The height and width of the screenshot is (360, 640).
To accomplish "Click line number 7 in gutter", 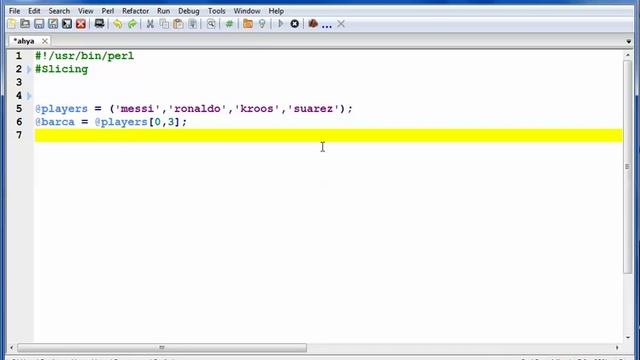I will pyautogui.click(x=19, y=135).
